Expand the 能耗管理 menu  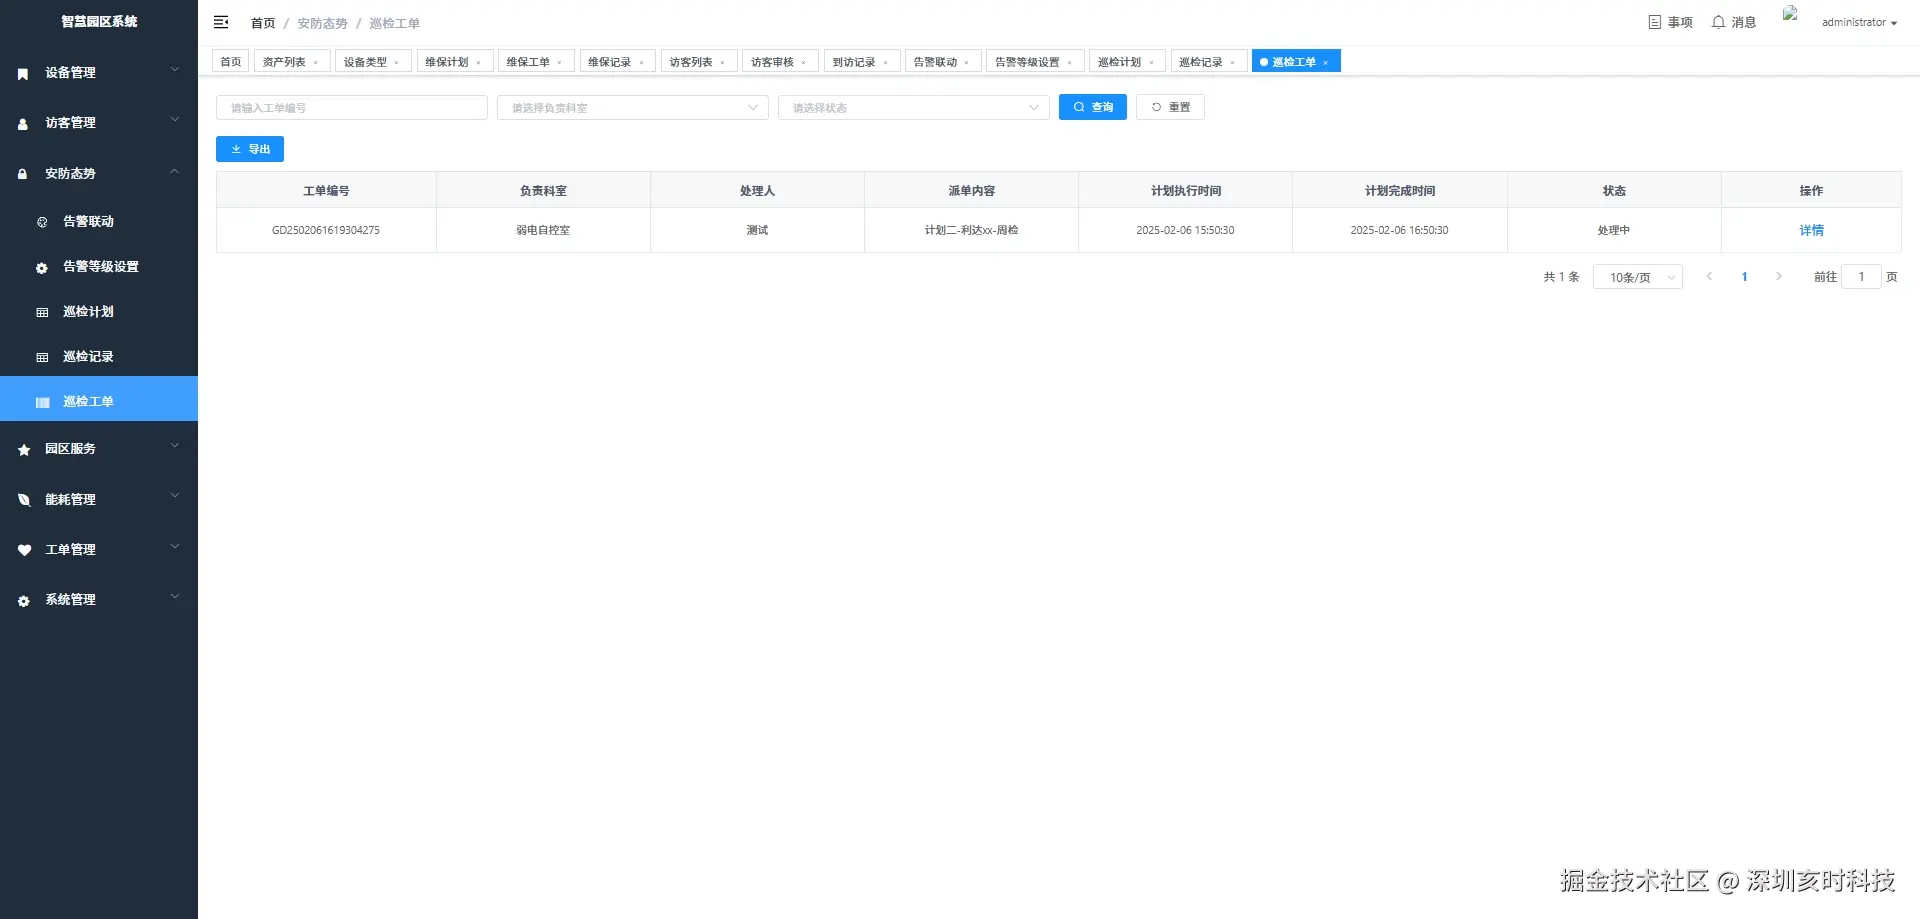(175, 496)
